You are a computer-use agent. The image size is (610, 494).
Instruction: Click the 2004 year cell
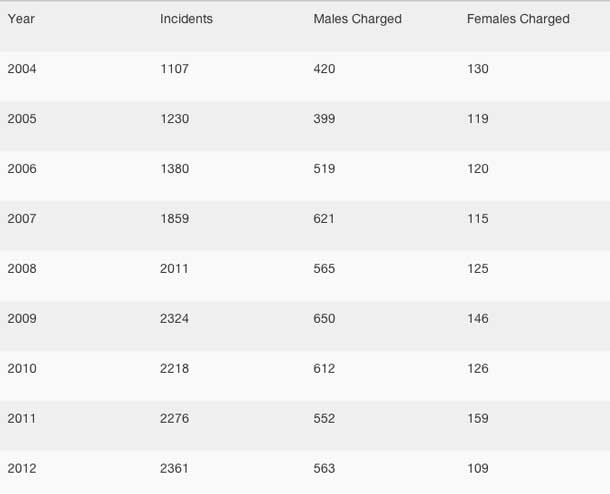22,69
